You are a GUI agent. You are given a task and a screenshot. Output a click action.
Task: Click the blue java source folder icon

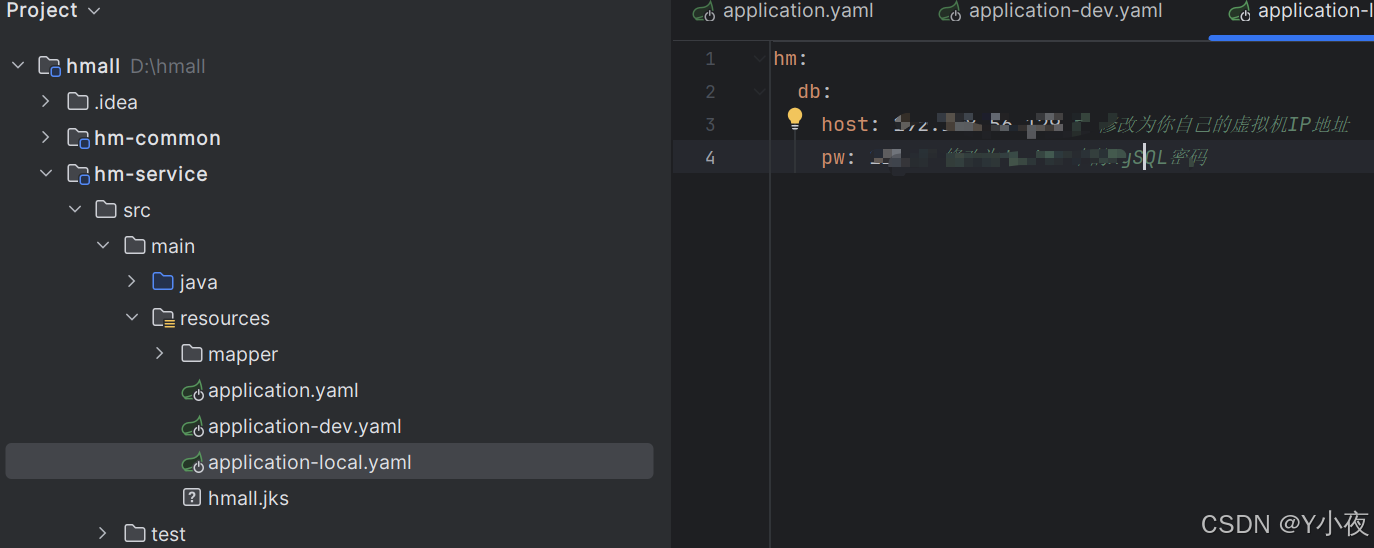click(163, 282)
